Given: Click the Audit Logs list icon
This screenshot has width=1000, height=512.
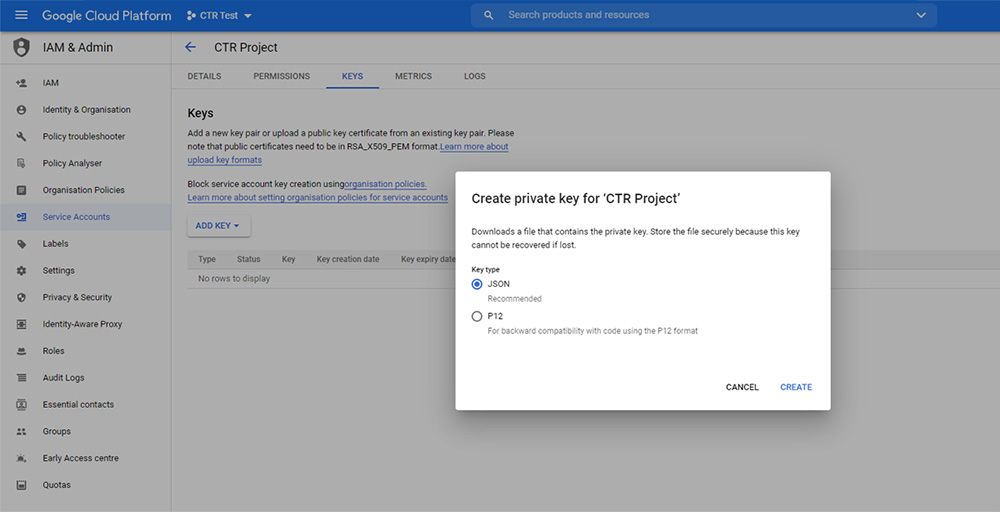Looking at the screenshot, I should click(21, 378).
